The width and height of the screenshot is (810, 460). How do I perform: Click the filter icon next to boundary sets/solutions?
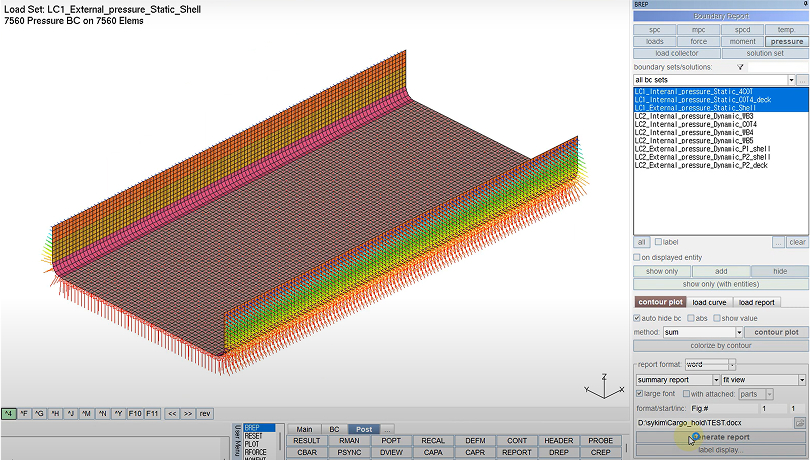739,67
